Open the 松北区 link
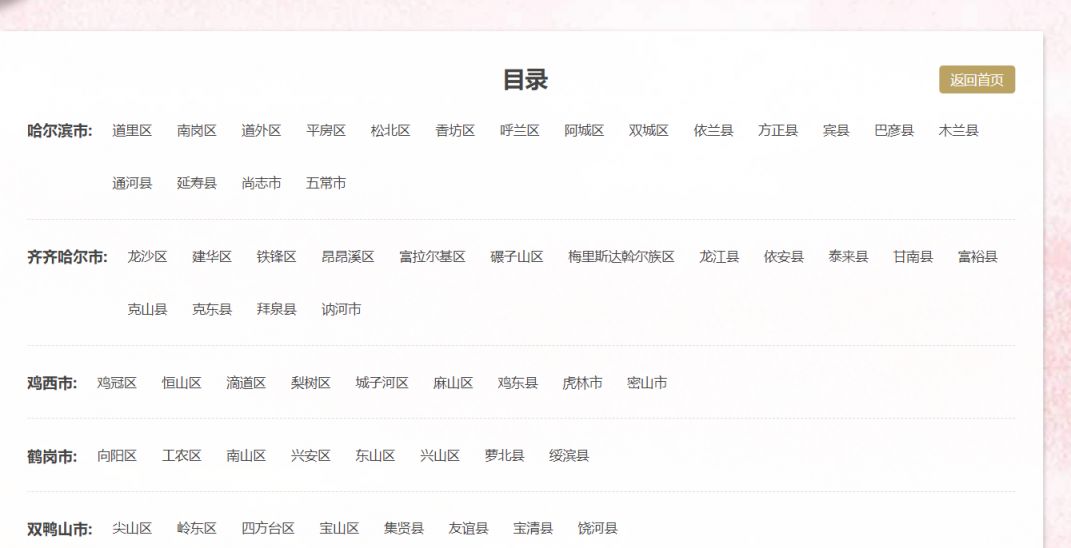1071x548 pixels. pyautogui.click(x=390, y=131)
